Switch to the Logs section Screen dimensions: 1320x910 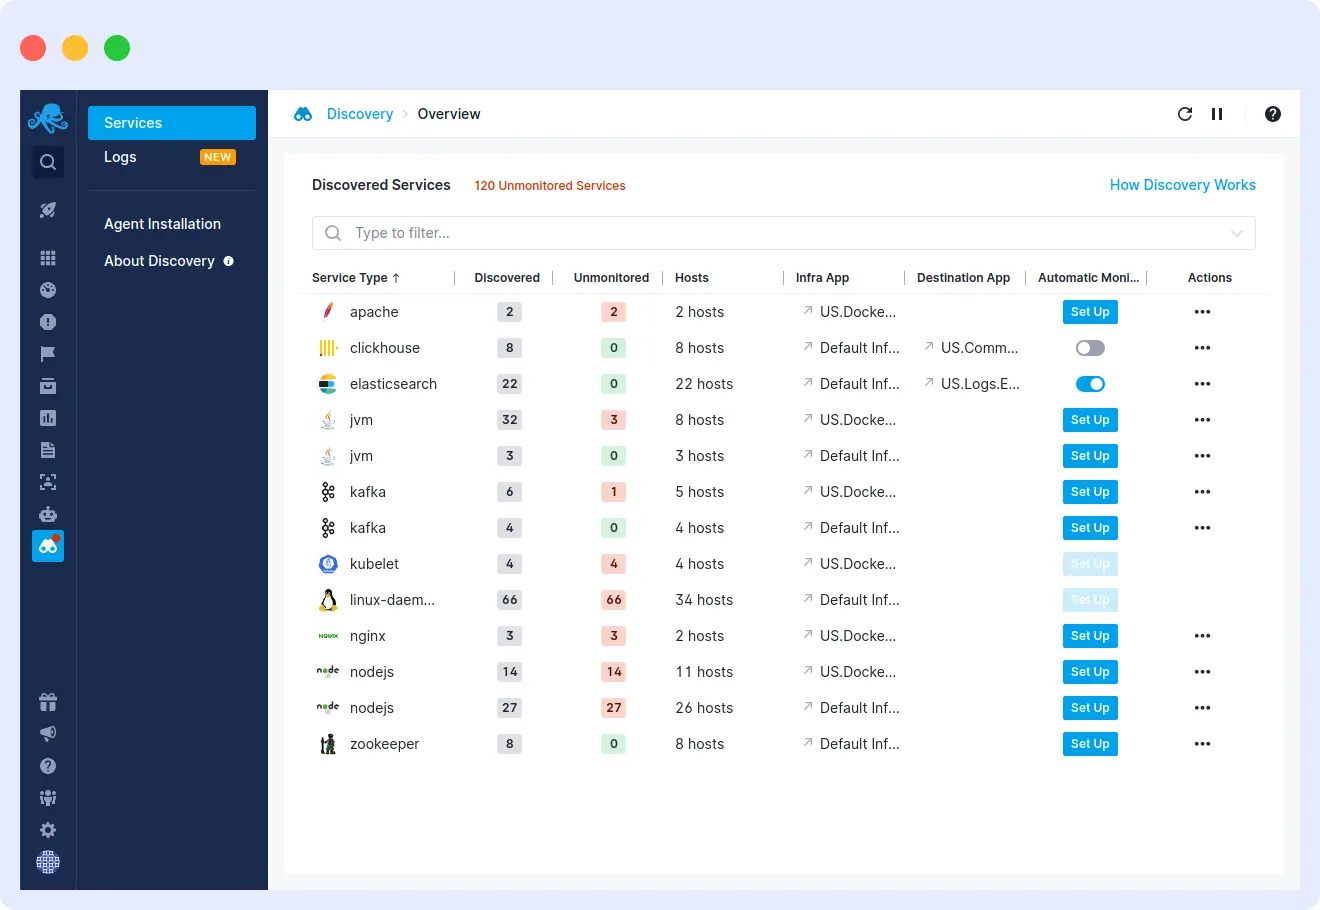[120, 156]
